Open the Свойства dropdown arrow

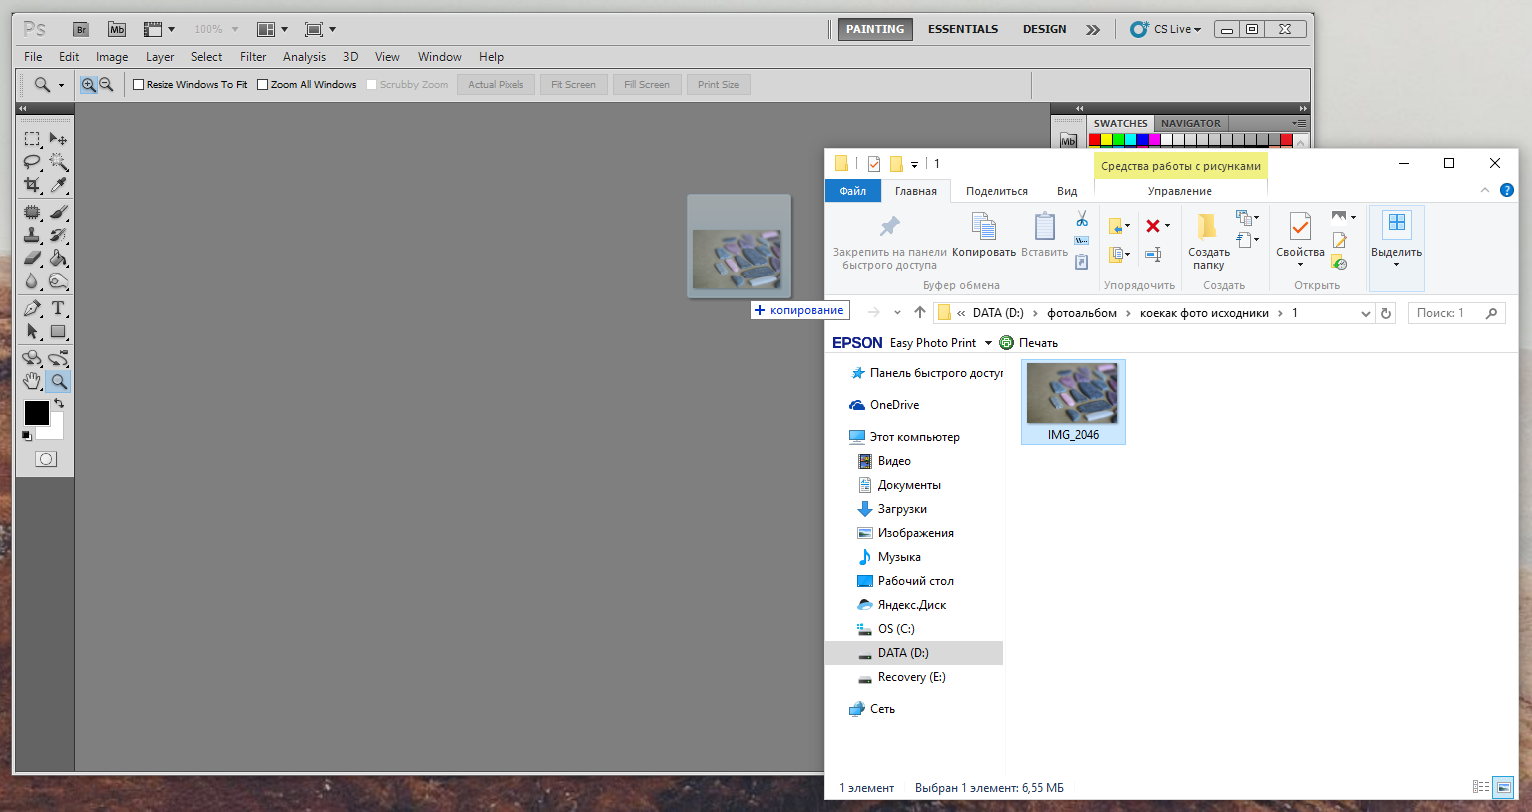[x=1300, y=264]
